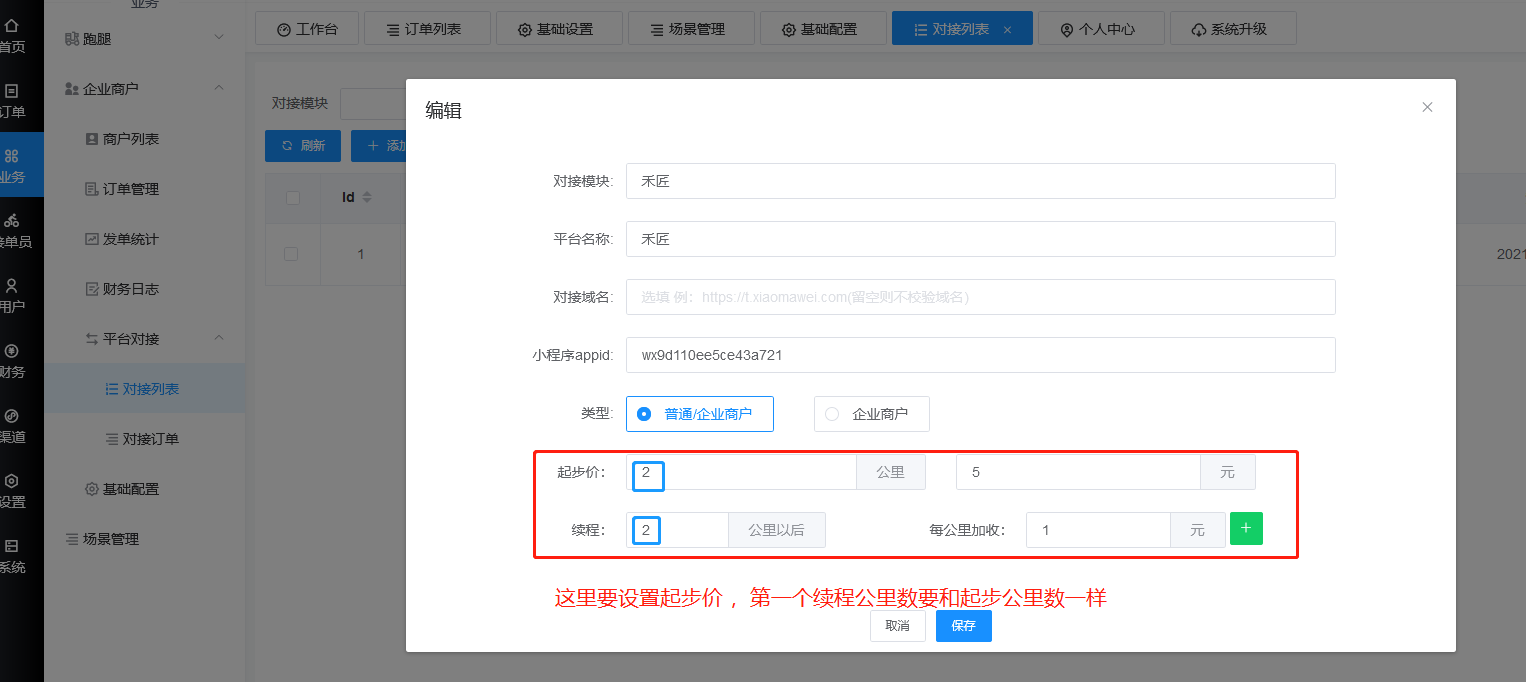Click the 起步价 kilometers input
Image resolution: width=1526 pixels, height=682 pixels.
[741, 472]
